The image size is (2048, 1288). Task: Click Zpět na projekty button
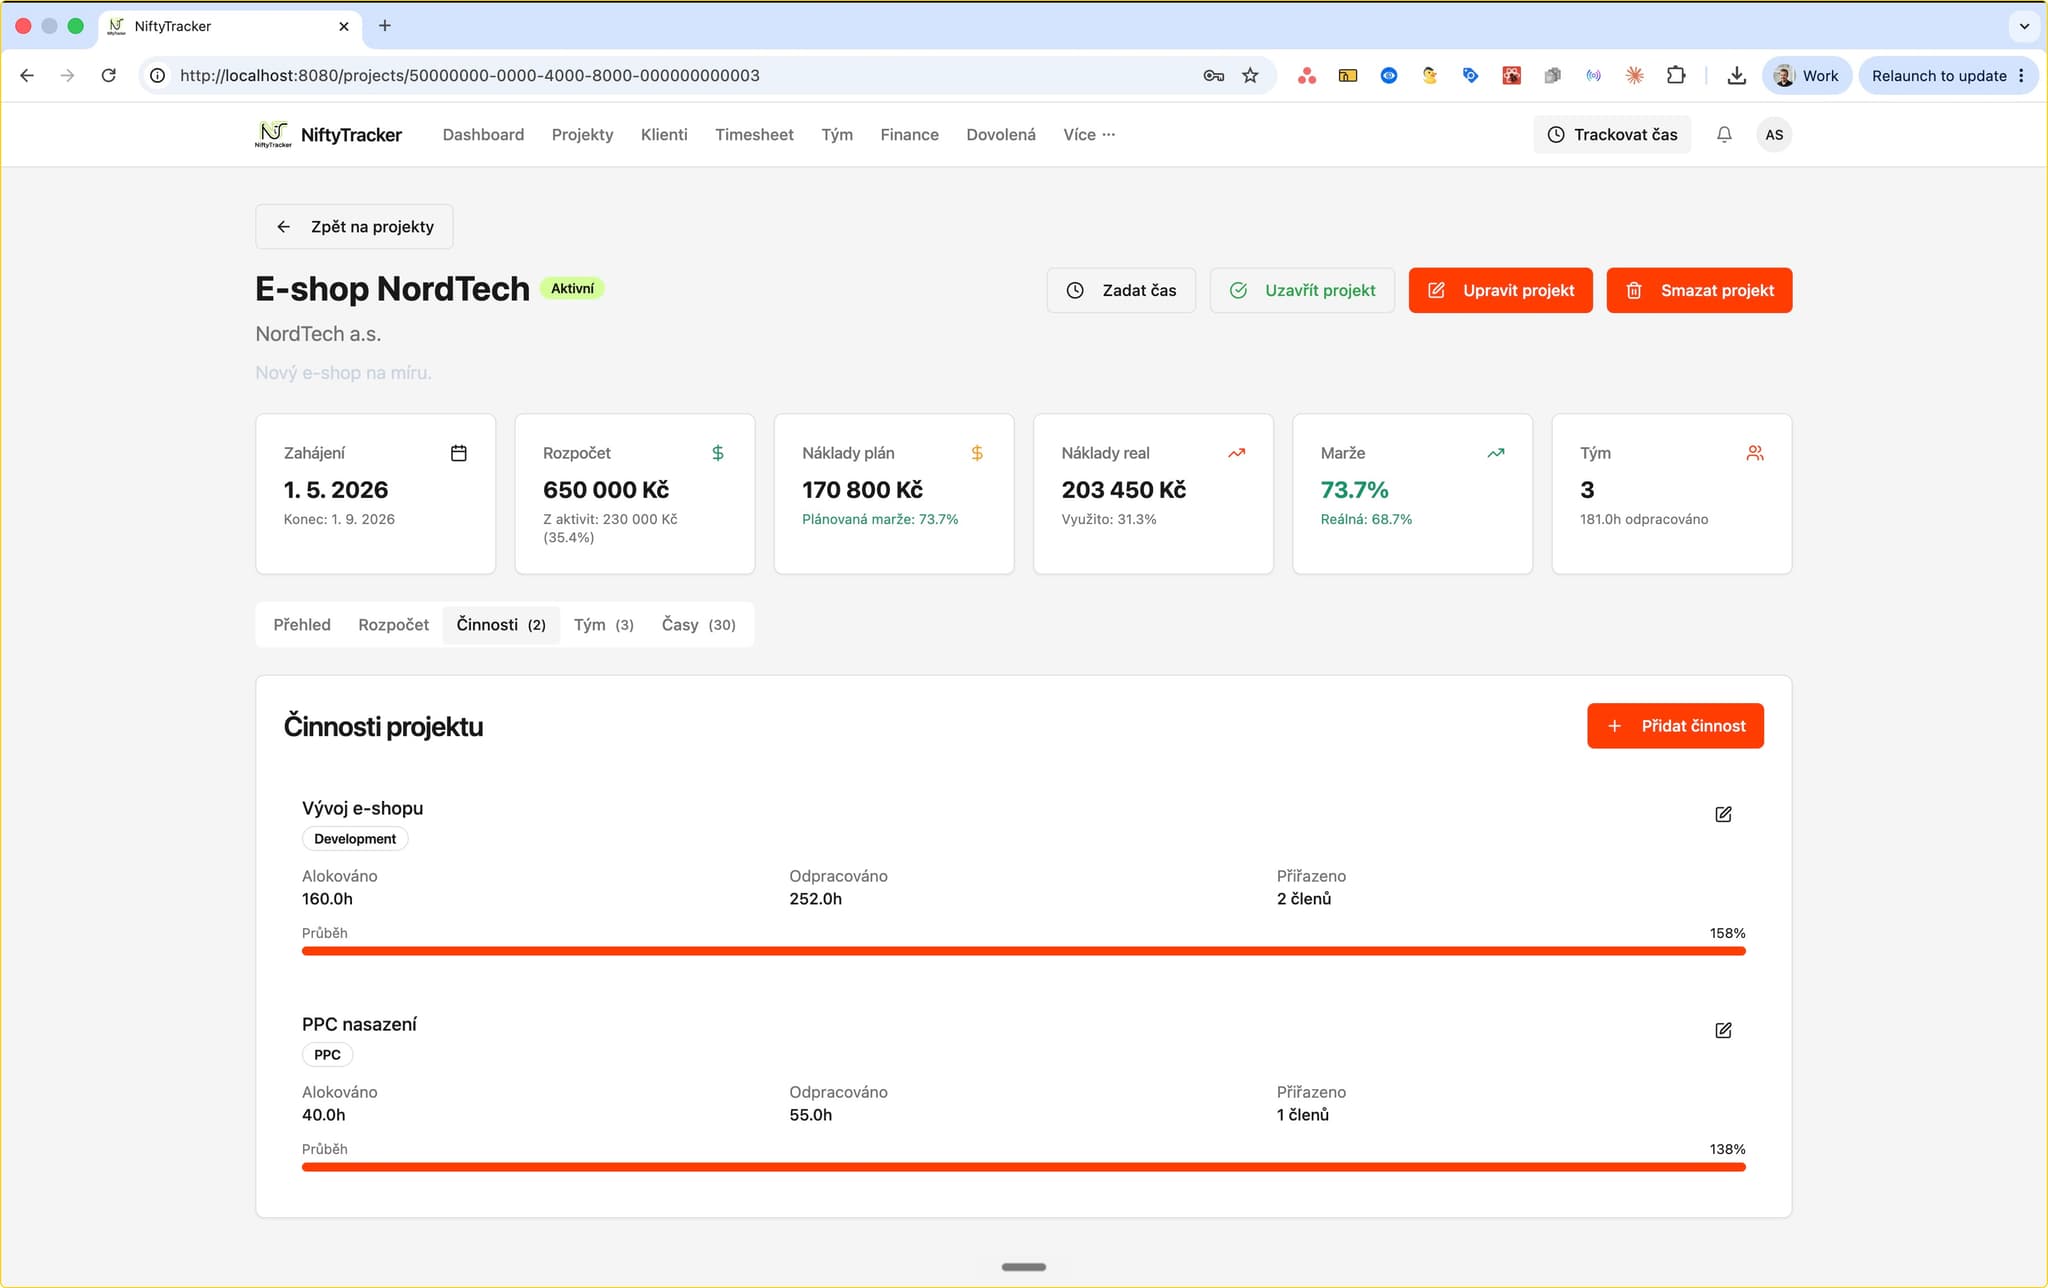tap(354, 226)
